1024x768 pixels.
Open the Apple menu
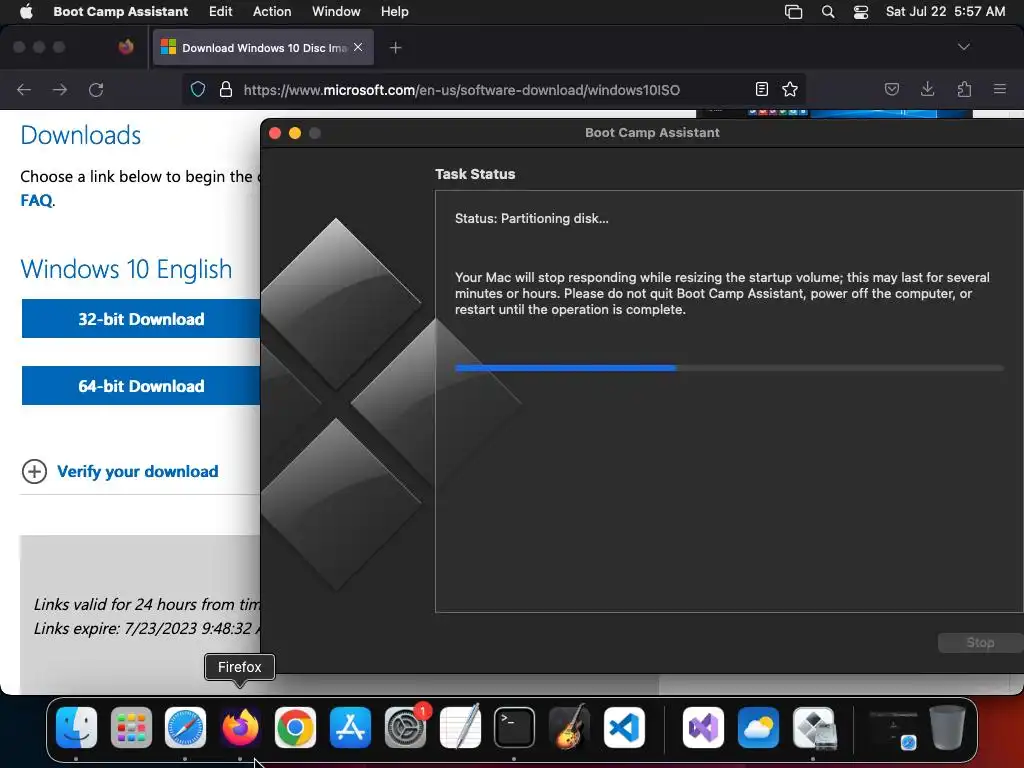[26, 11]
